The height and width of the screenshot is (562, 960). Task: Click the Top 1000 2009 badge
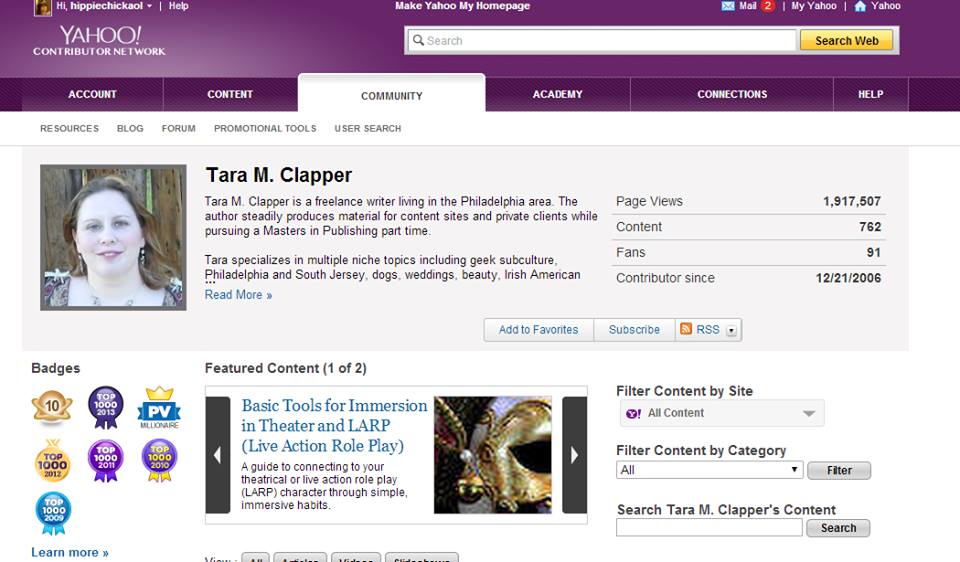(x=53, y=513)
